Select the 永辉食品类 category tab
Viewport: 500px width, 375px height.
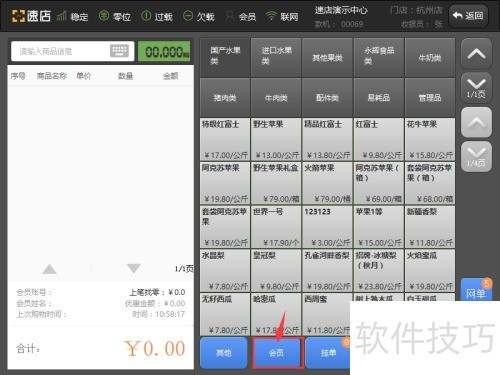[x=379, y=57]
